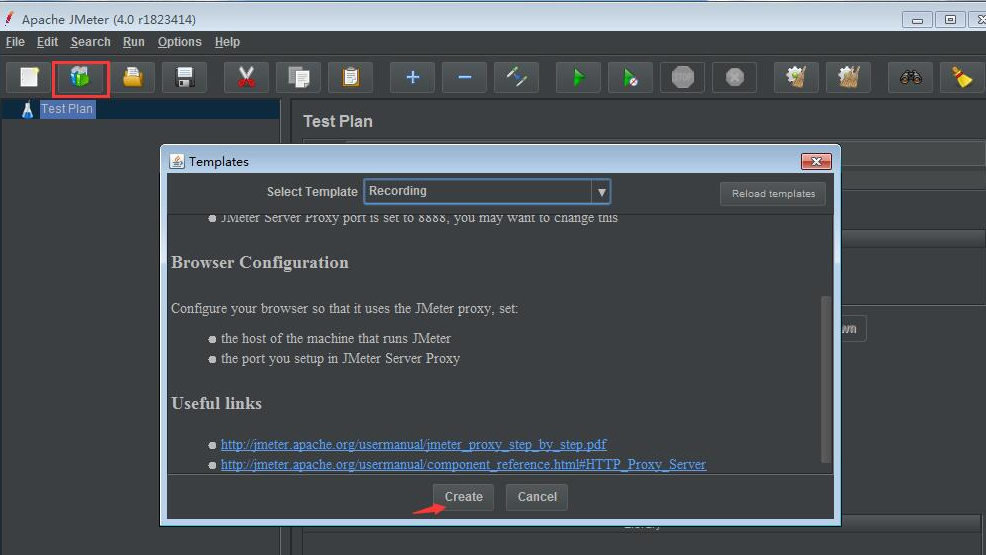Click the Test Plan flask icon in tree
This screenshot has width=986, height=555.
pyautogui.click(x=27, y=109)
